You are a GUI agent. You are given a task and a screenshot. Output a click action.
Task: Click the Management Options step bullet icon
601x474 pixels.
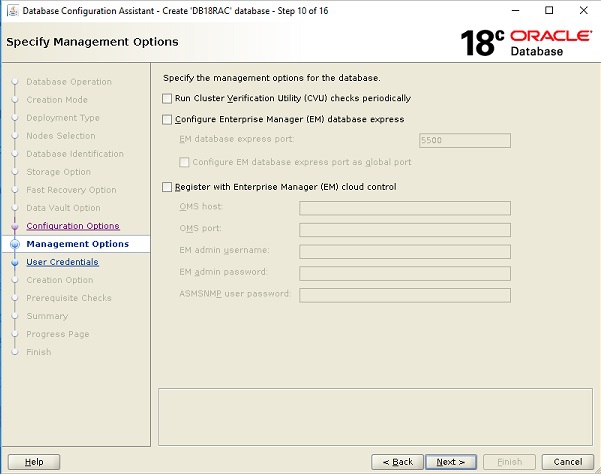coord(15,244)
